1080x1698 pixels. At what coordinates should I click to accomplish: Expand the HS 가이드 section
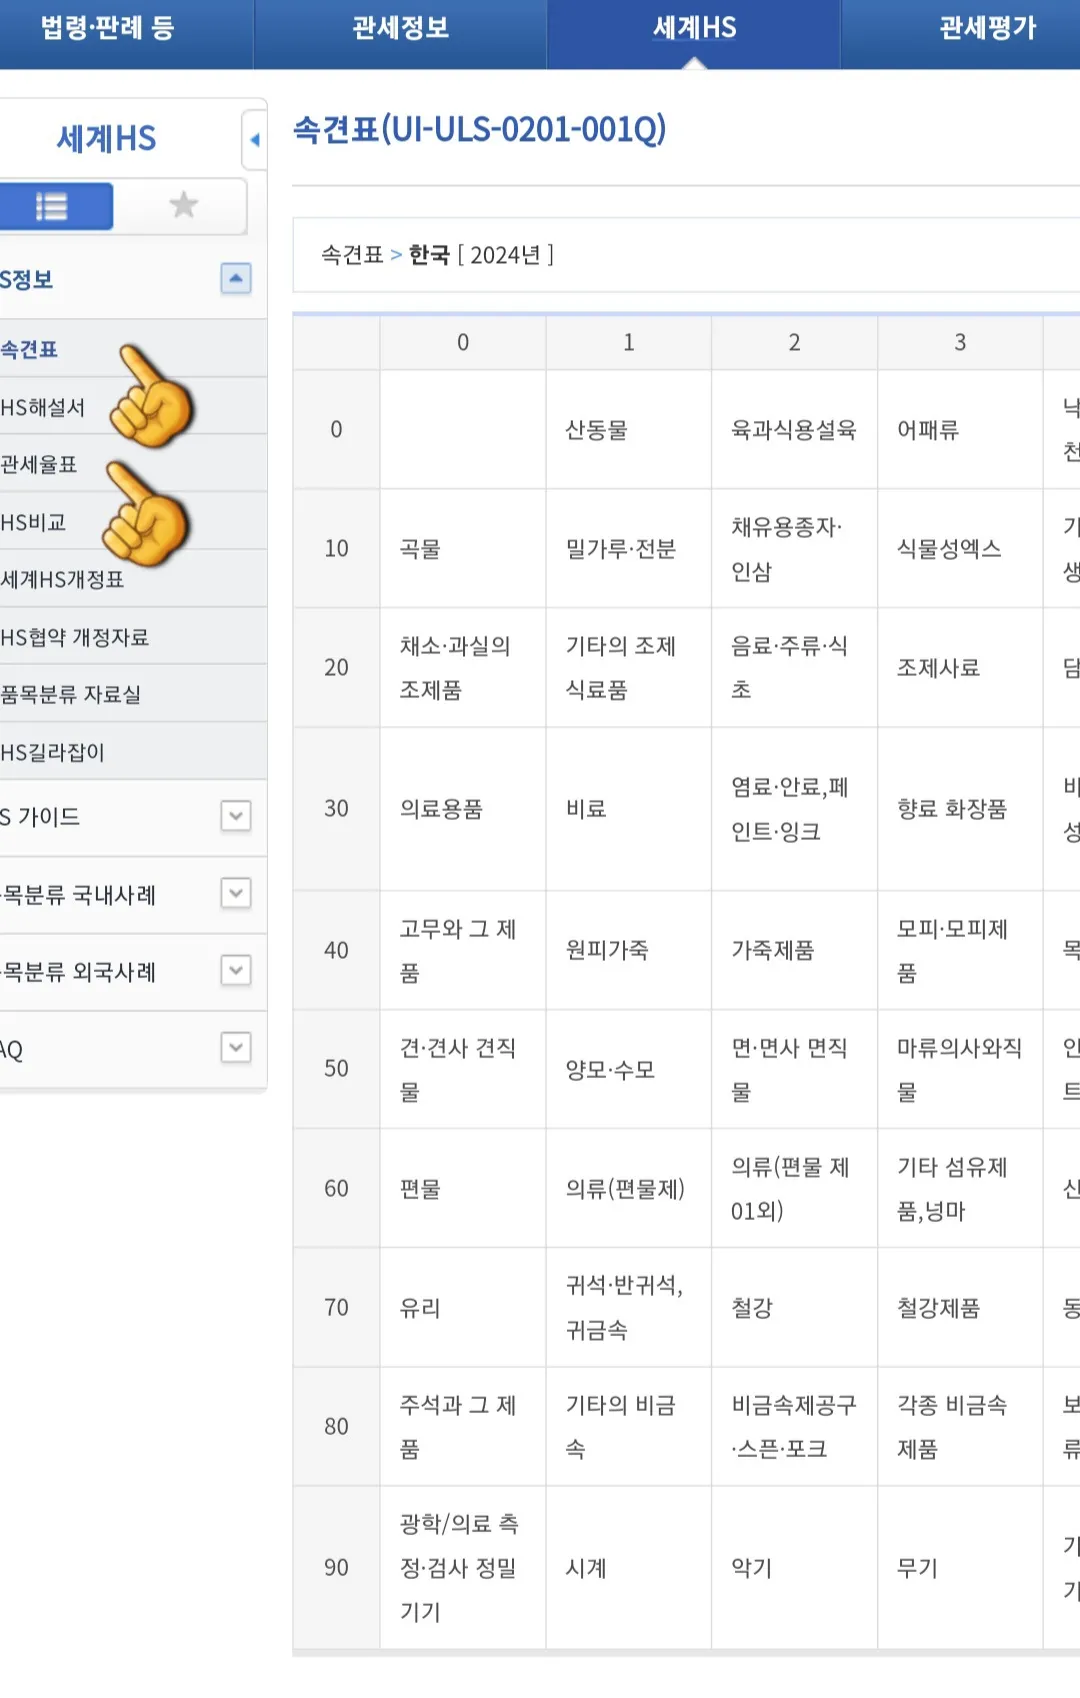pos(236,817)
